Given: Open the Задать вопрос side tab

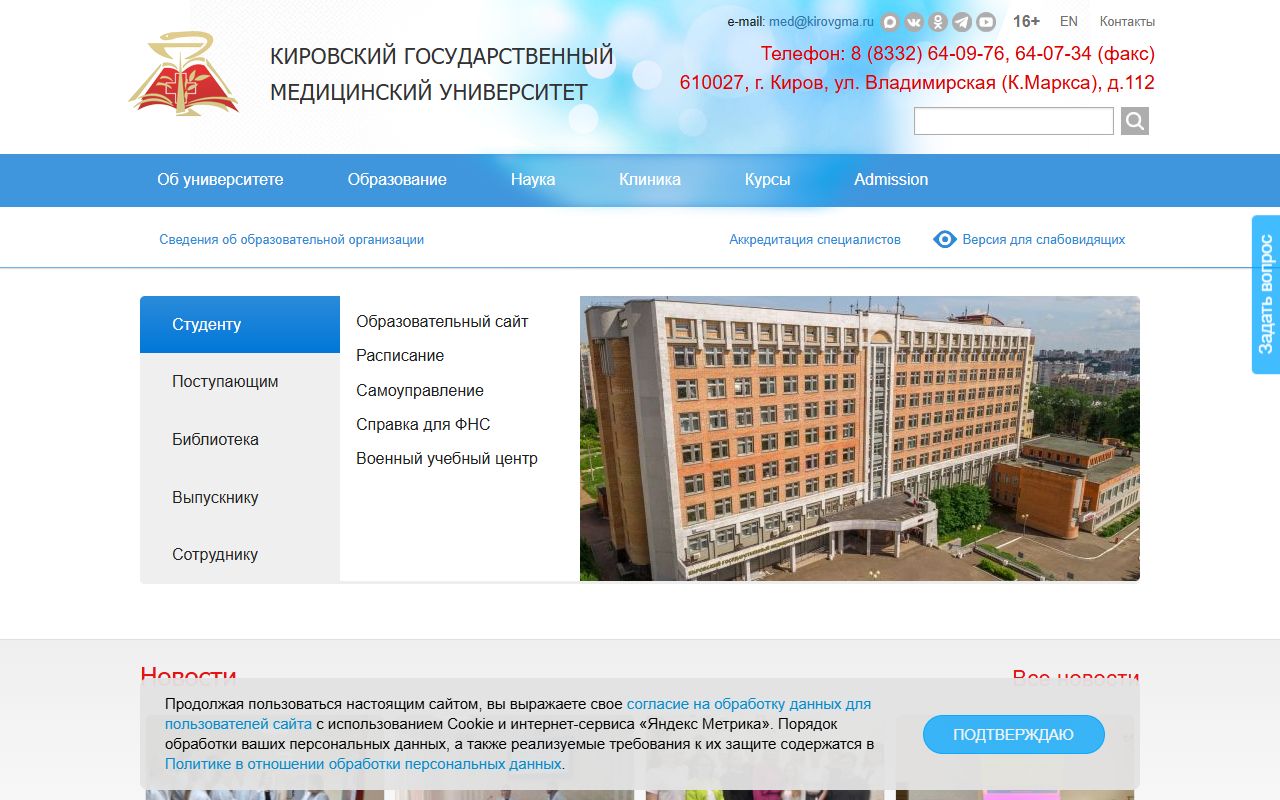Looking at the screenshot, I should coord(1266,295).
